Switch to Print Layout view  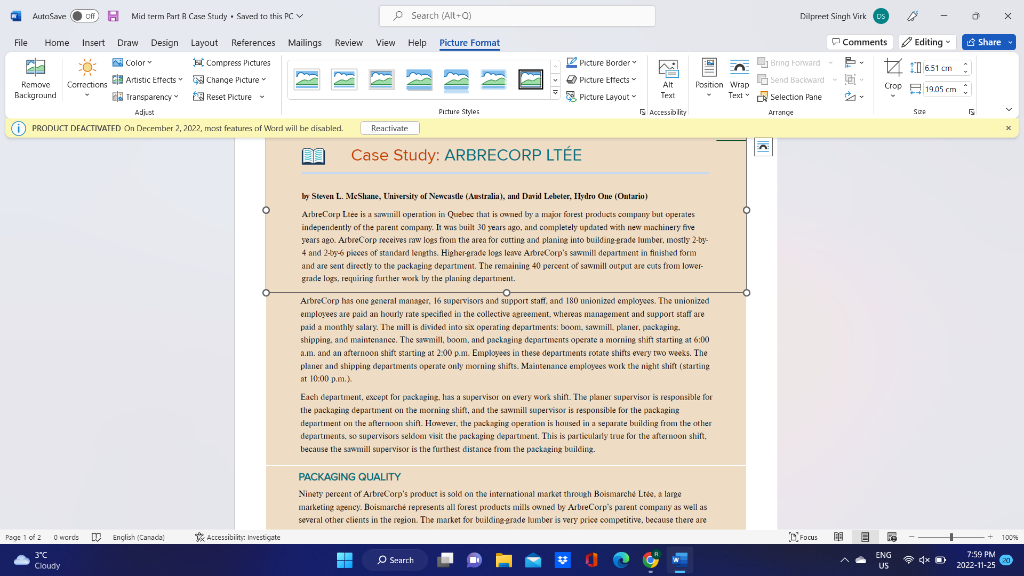click(865, 537)
